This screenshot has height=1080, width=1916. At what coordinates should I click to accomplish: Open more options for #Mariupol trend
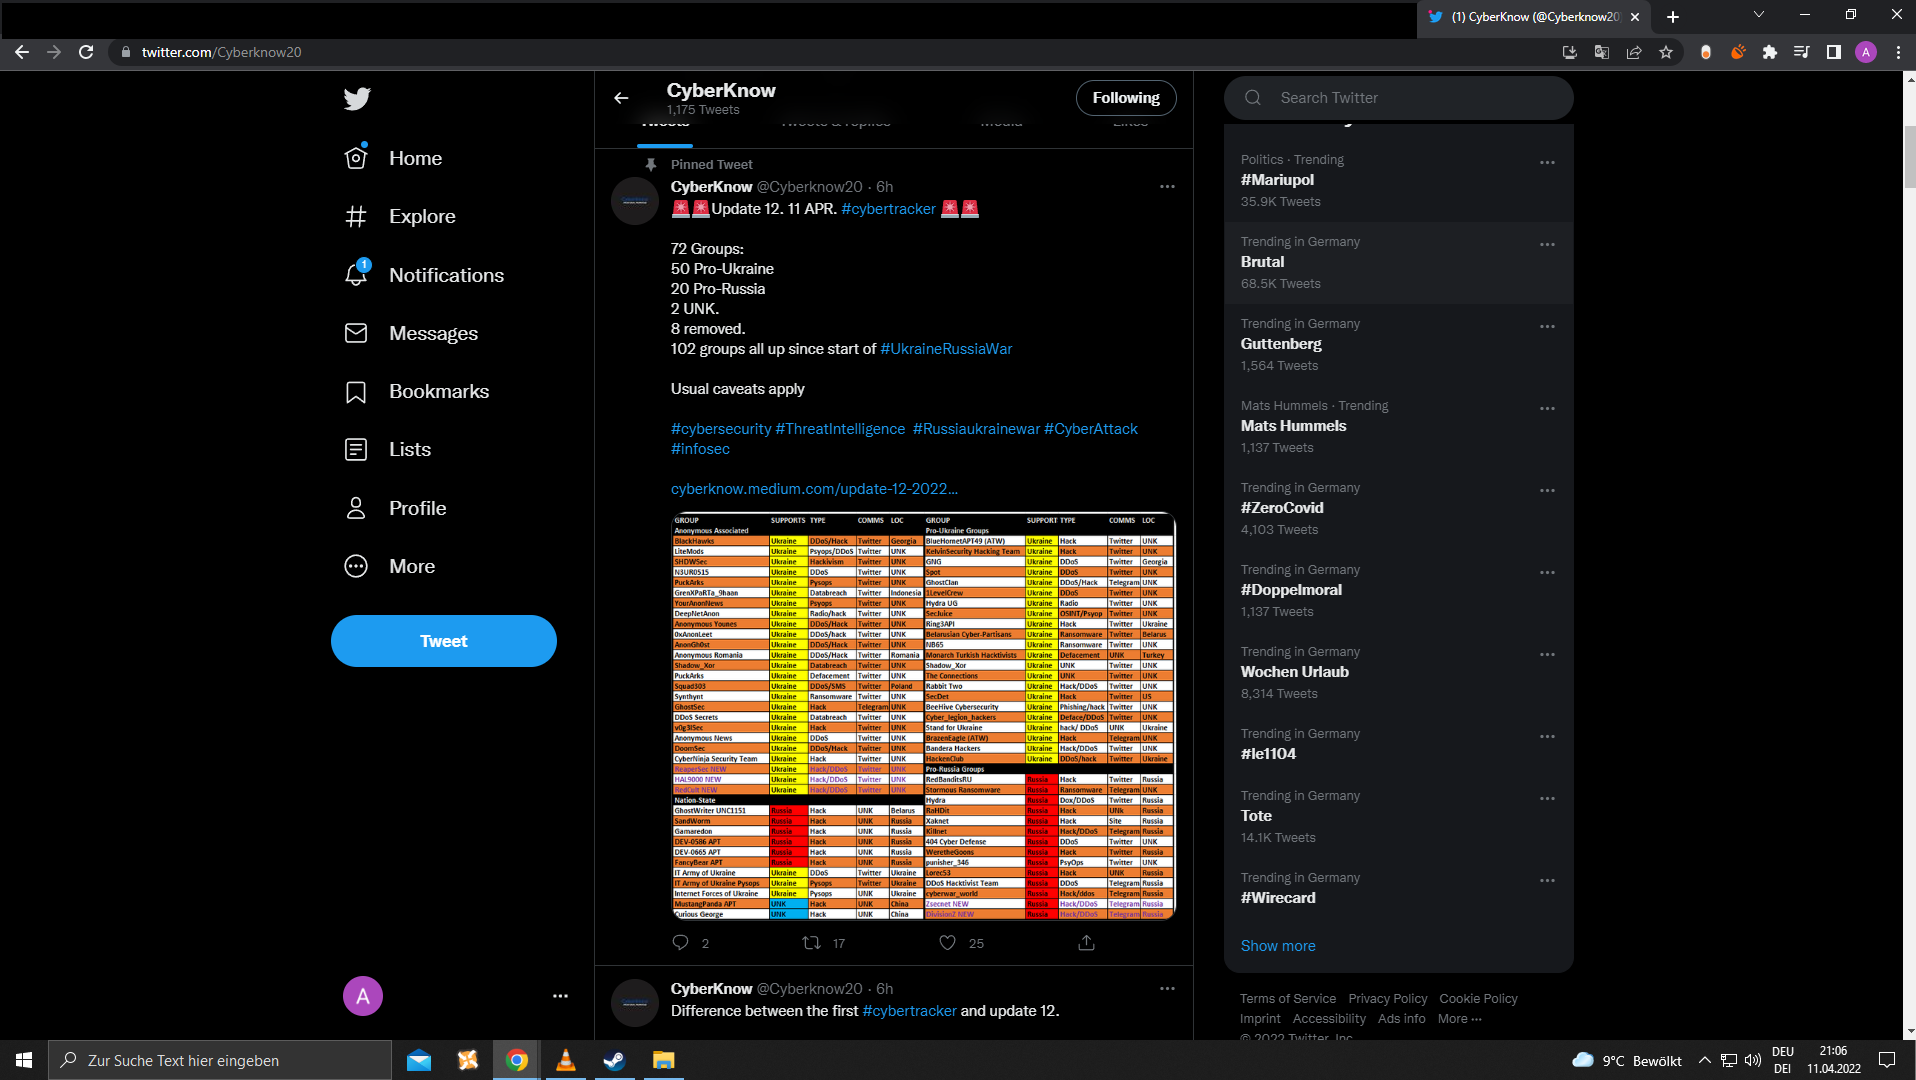[1547, 163]
